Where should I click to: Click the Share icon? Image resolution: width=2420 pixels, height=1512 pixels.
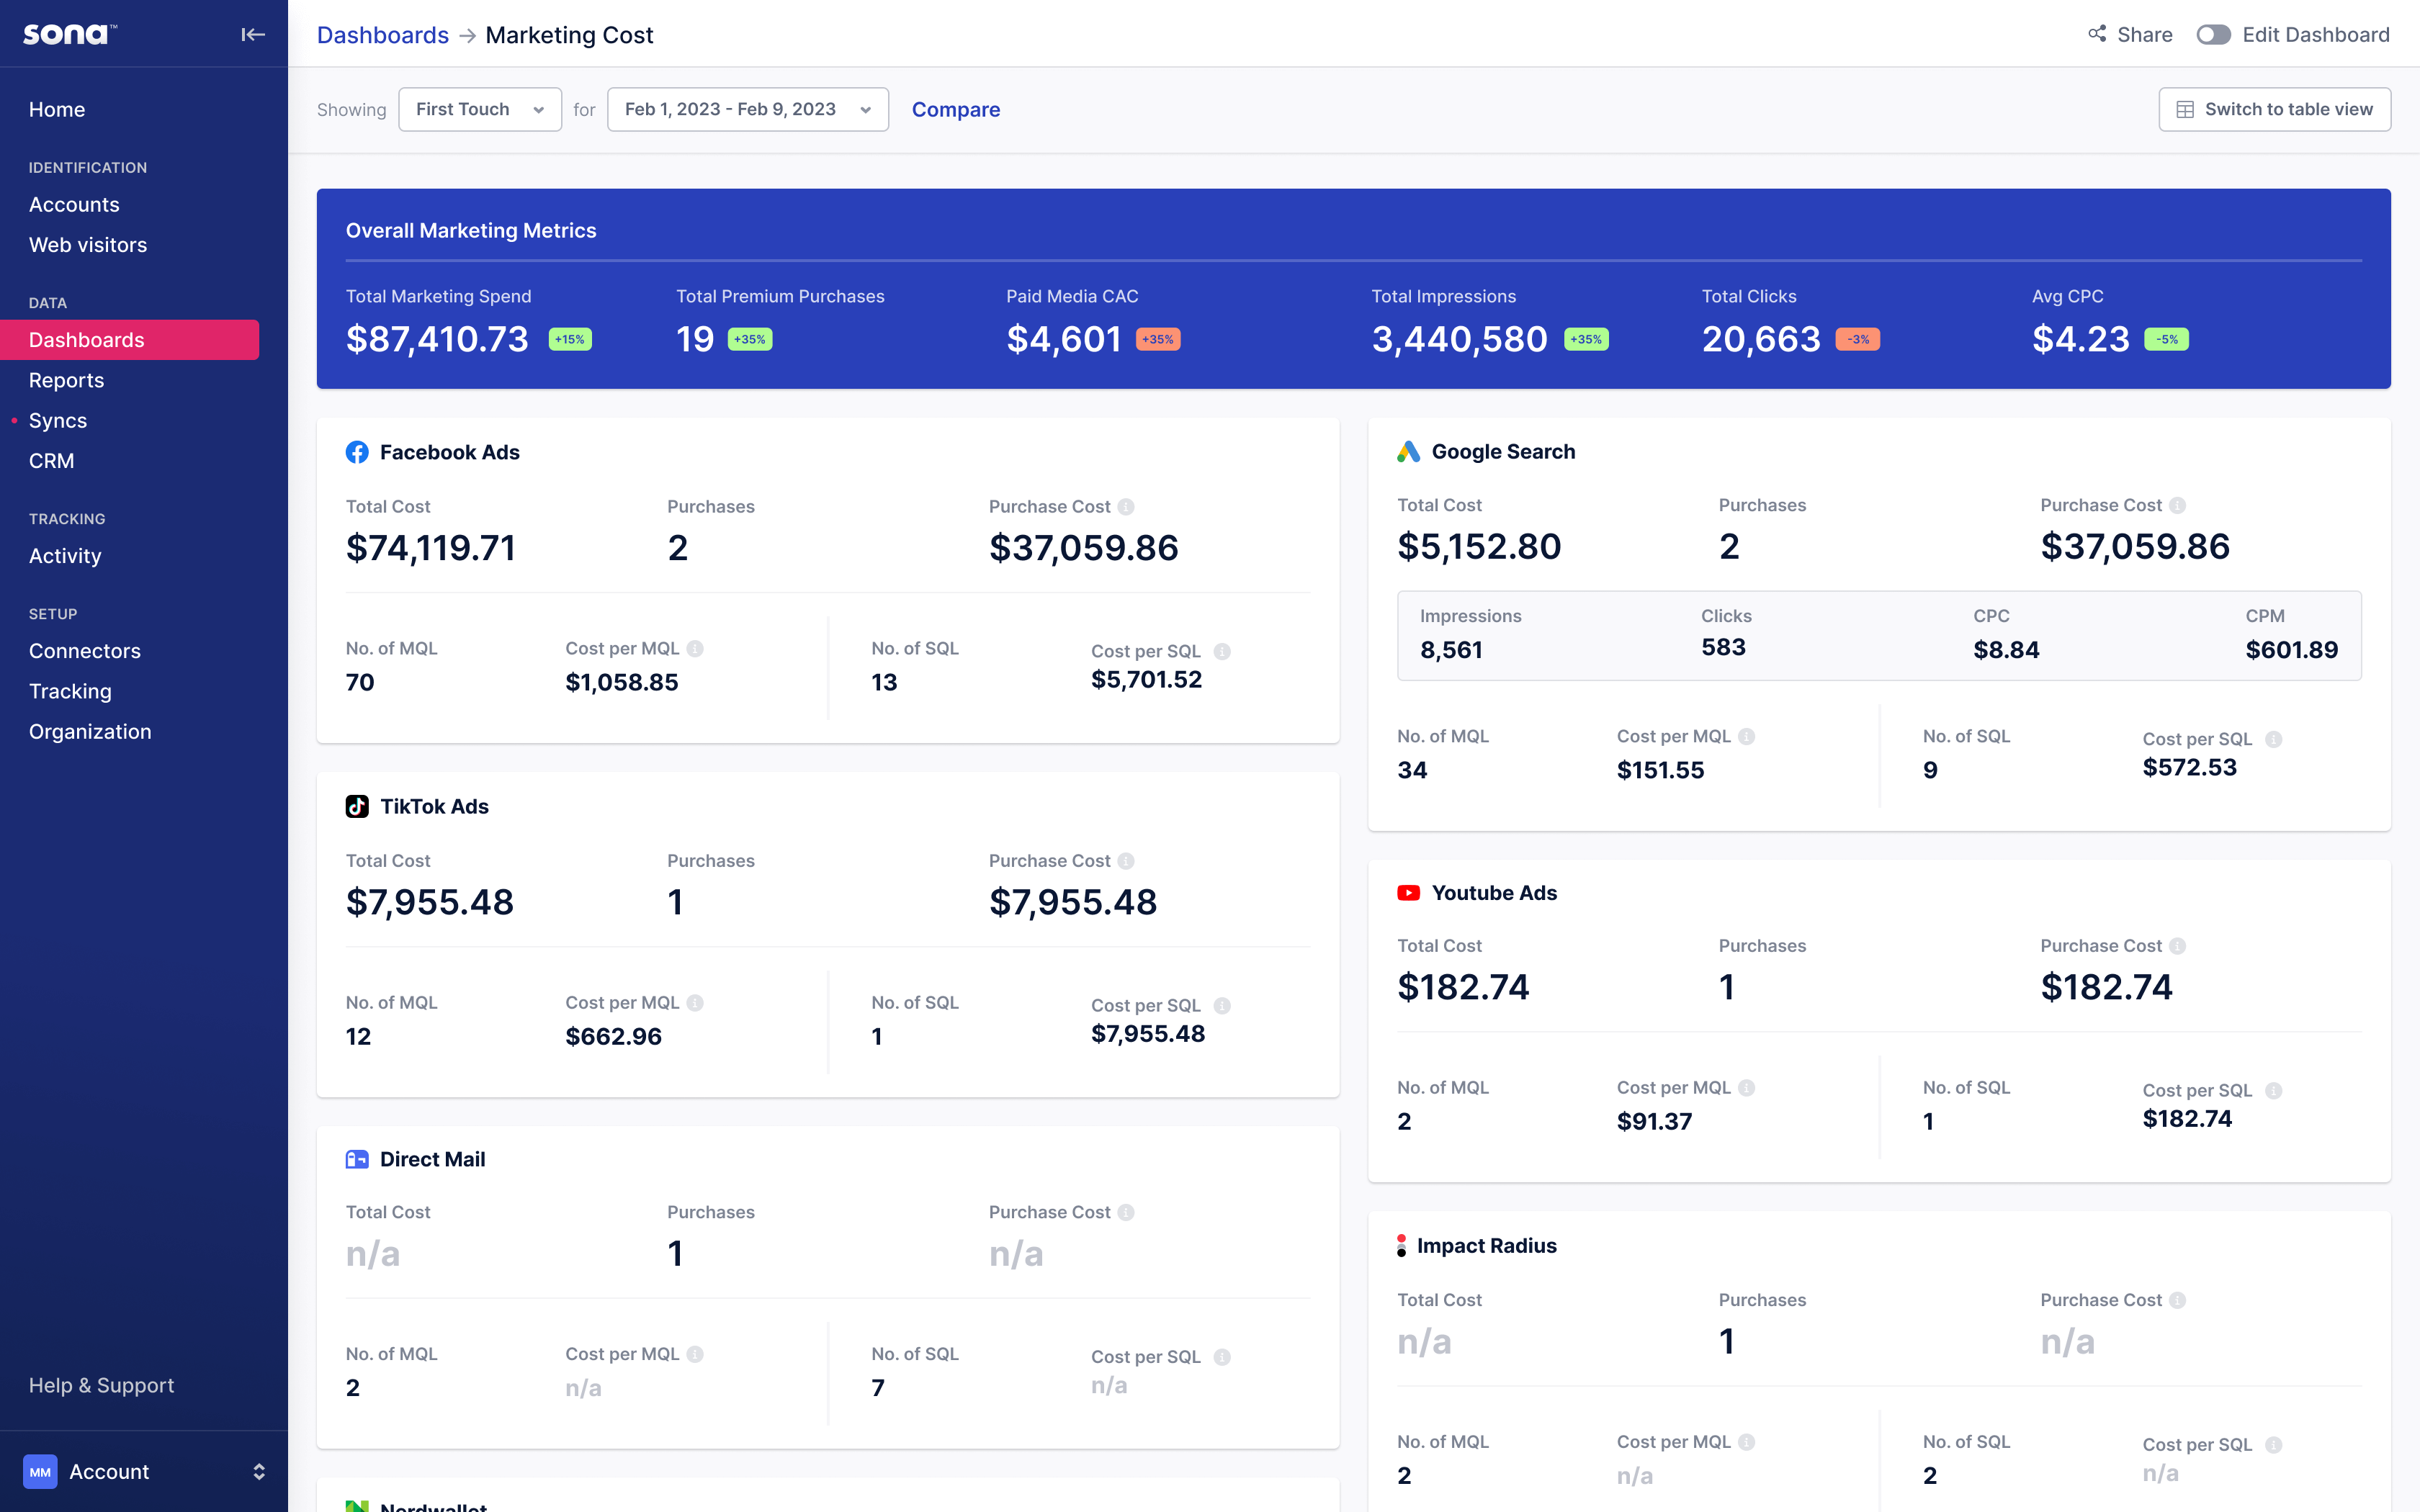tap(2097, 33)
